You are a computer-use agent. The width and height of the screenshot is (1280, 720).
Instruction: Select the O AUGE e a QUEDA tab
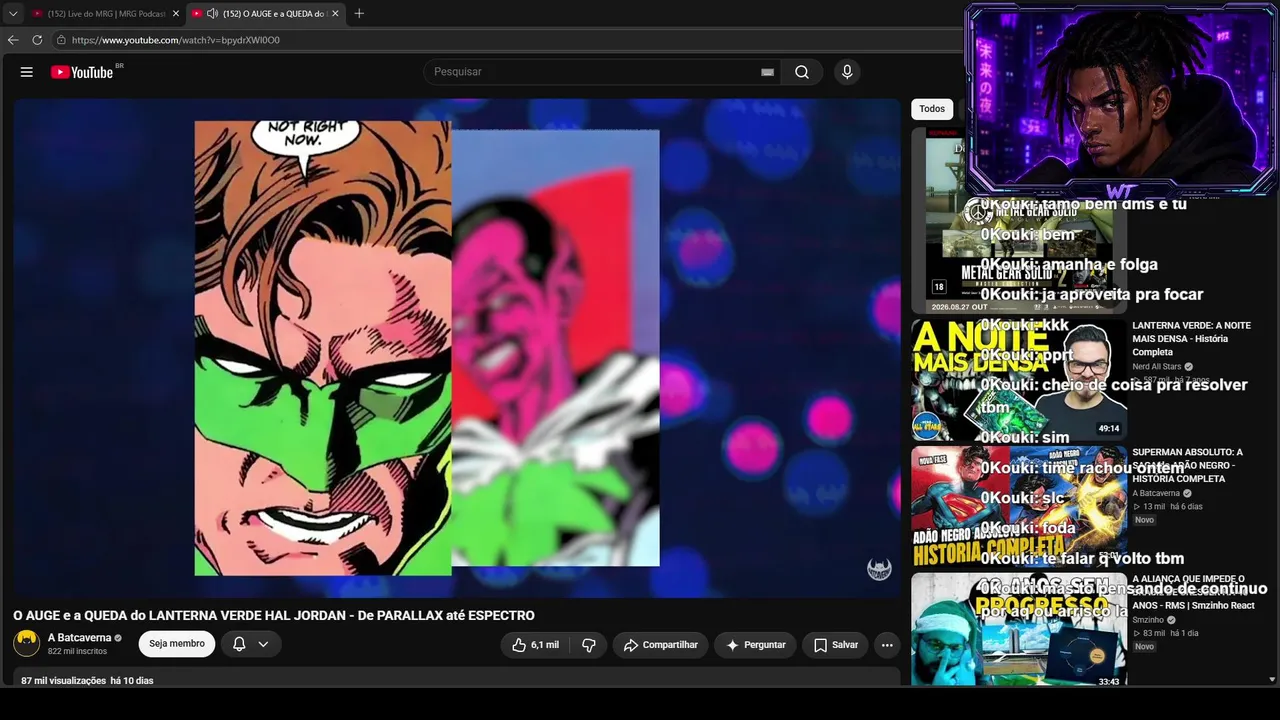[x=265, y=13]
